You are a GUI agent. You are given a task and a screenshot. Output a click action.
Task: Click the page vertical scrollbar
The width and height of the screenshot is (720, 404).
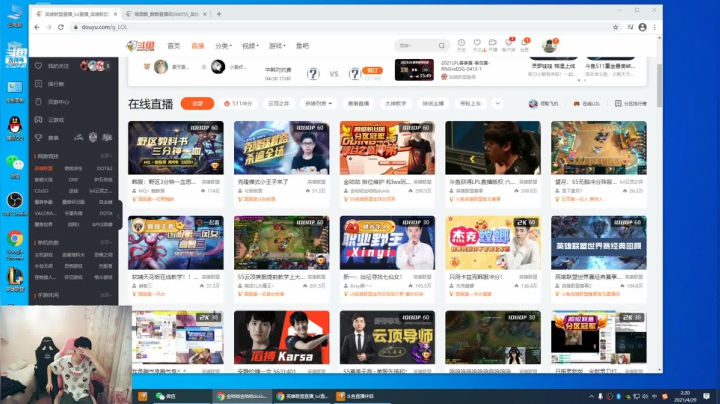tap(659, 86)
